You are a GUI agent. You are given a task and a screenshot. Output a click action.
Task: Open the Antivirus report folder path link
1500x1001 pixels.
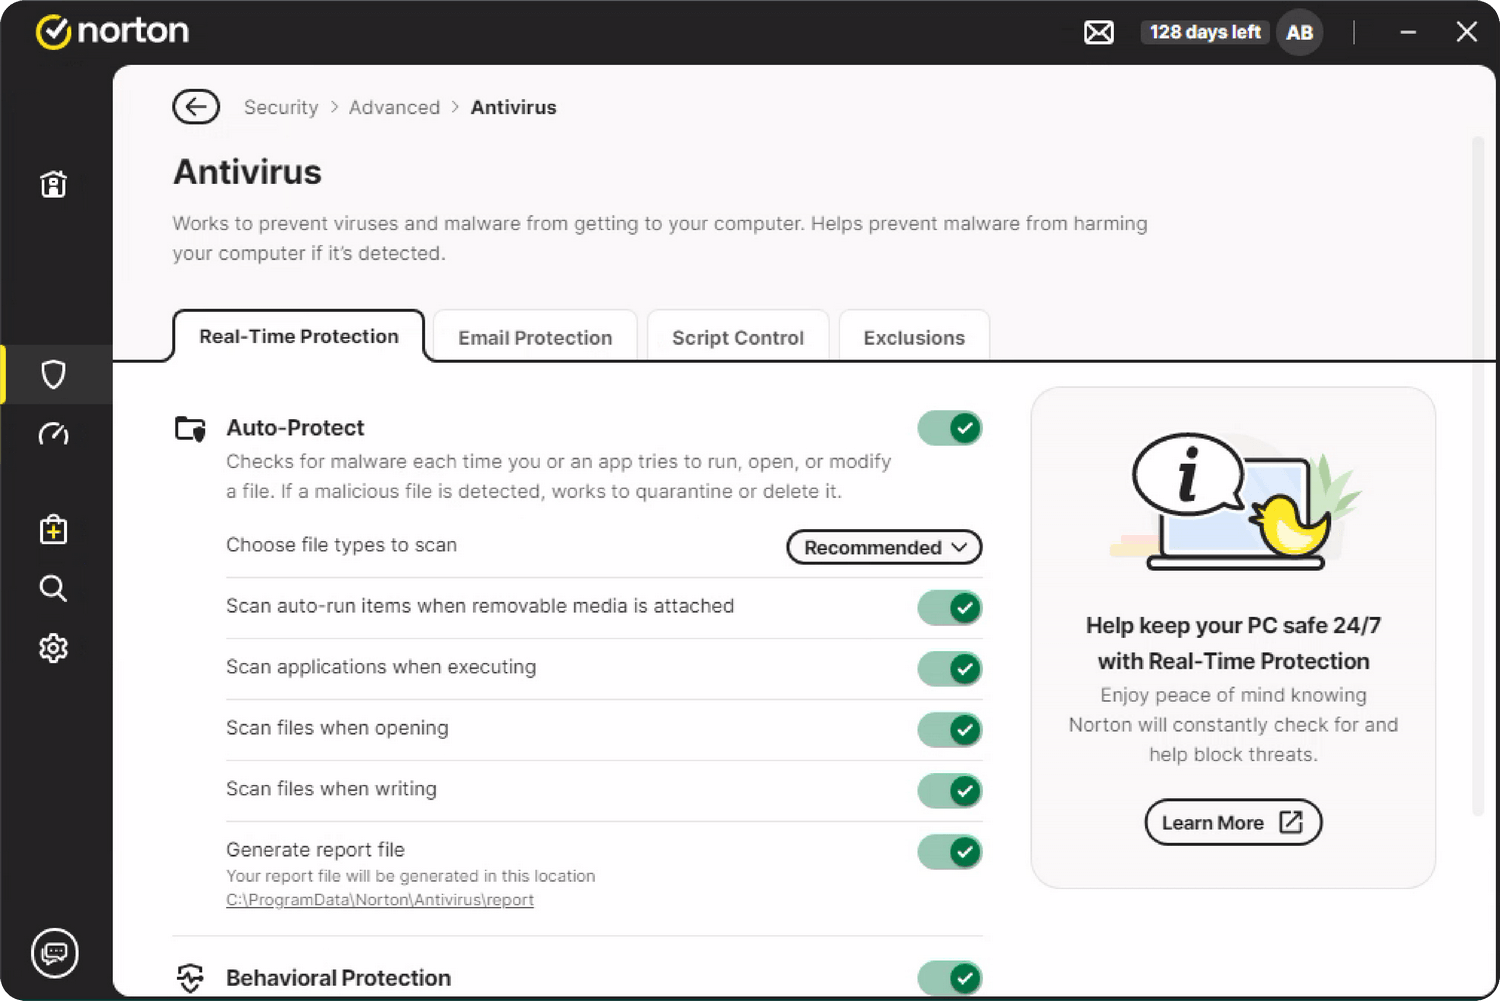pos(380,900)
